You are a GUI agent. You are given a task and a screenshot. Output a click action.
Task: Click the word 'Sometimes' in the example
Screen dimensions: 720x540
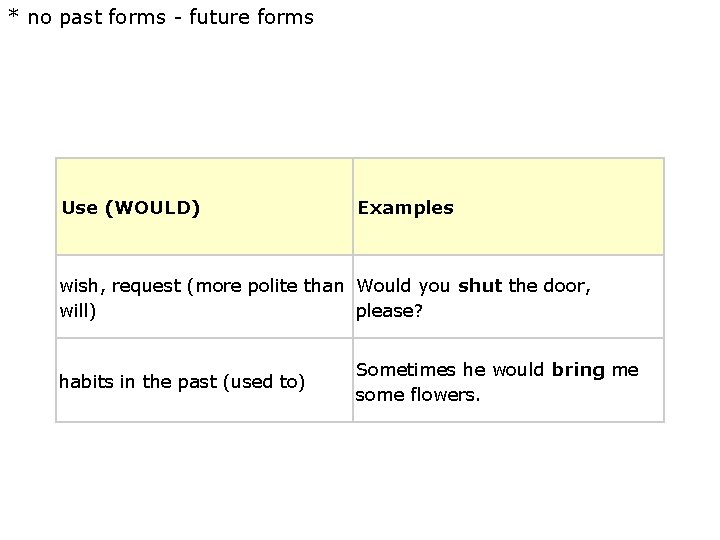[406, 370]
